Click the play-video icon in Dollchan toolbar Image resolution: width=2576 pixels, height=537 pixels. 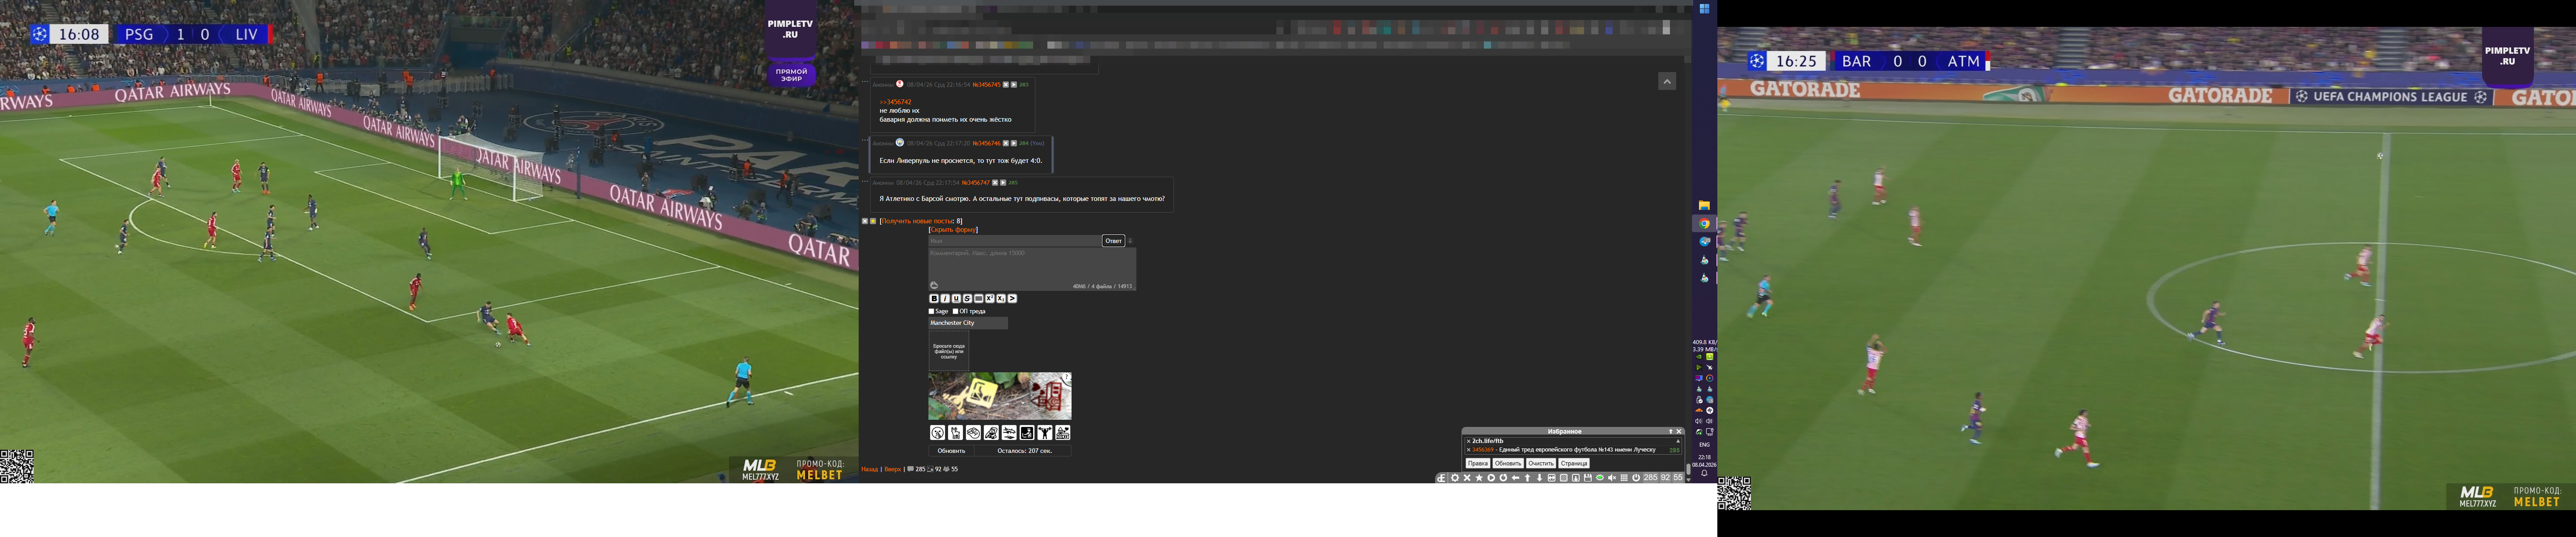pos(1491,478)
